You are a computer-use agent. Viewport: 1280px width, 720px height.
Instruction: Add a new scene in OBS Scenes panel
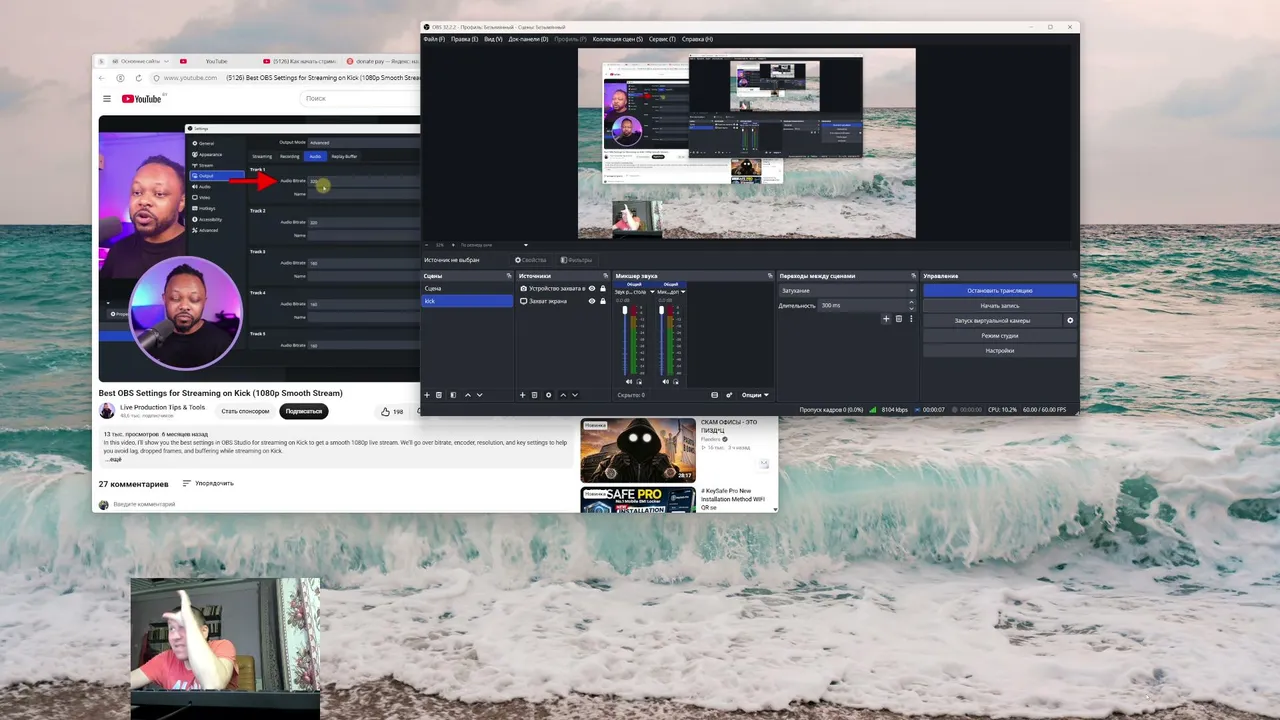427,395
